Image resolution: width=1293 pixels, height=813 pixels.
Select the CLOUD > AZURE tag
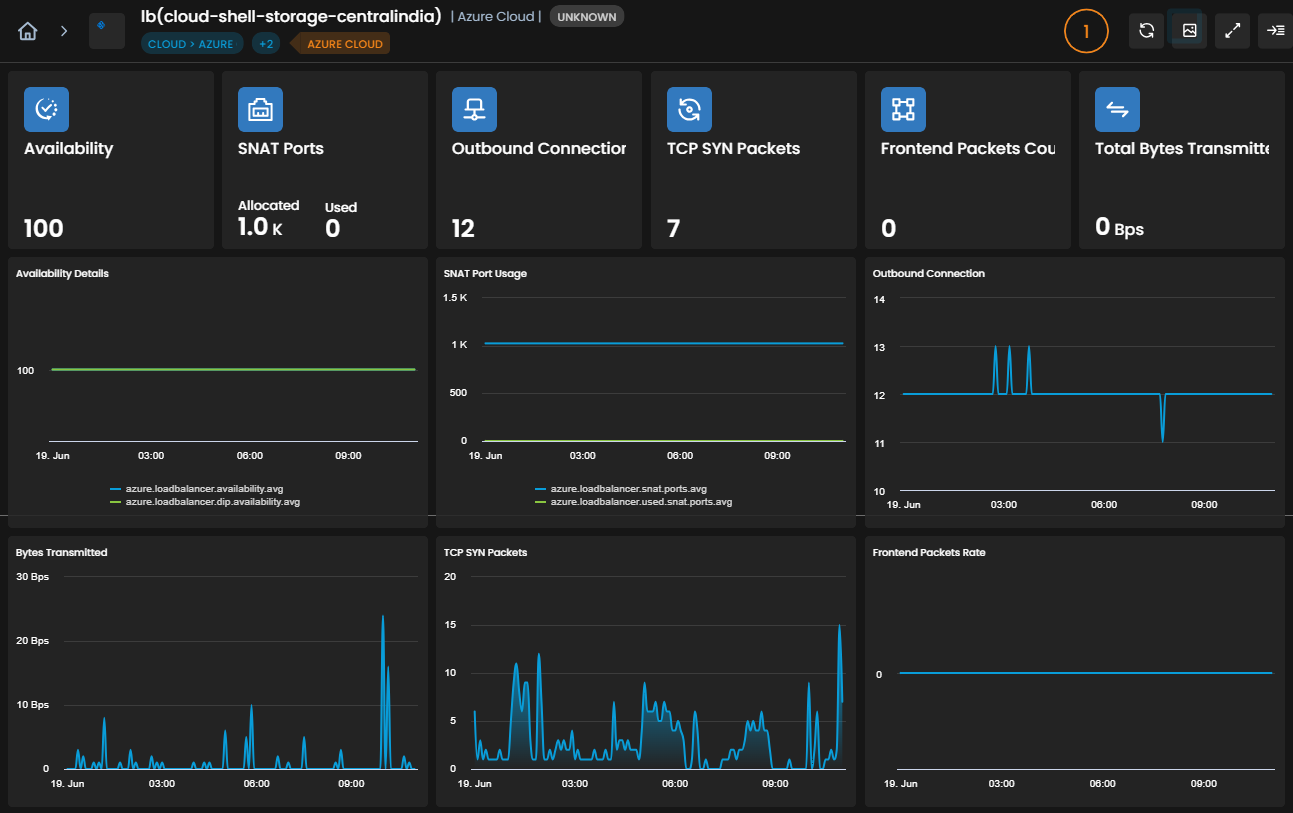tap(190, 44)
